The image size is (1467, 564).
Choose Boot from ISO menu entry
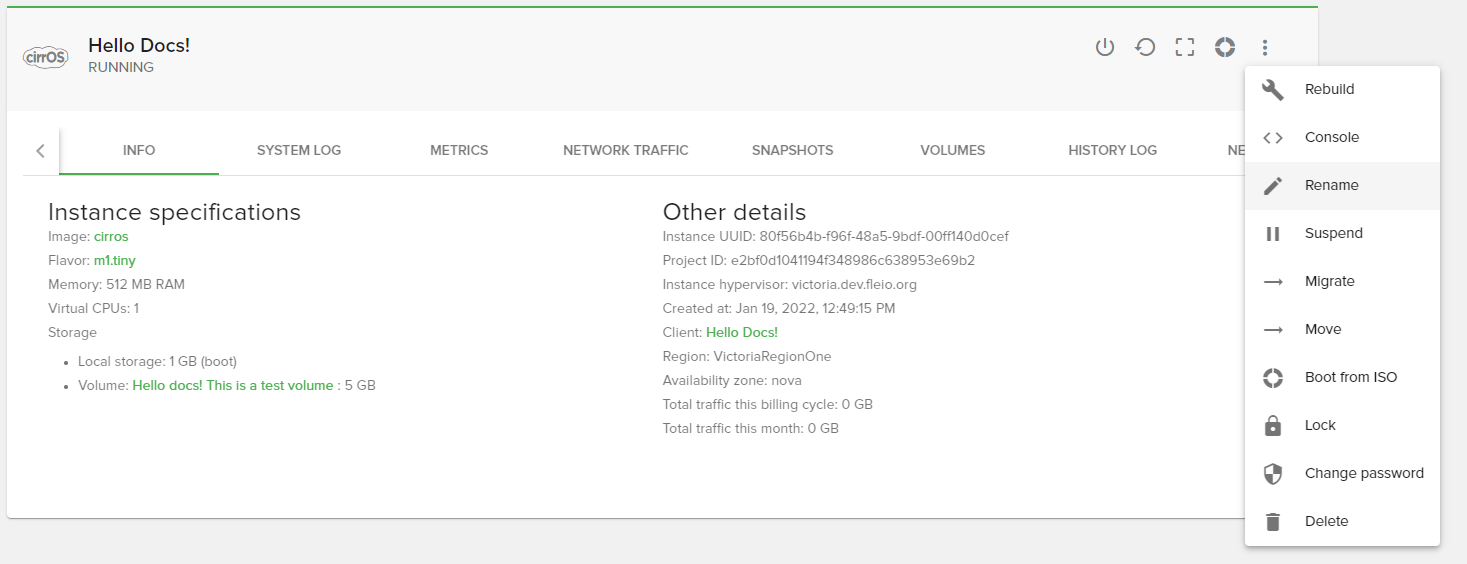(1350, 377)
